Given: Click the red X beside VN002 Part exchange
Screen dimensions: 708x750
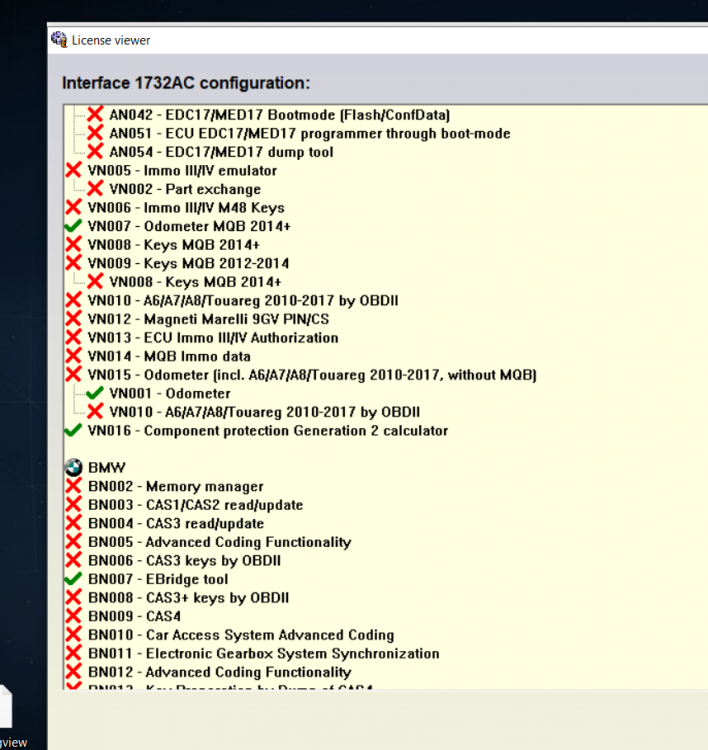Looking at the screenshot, I should 95,188.
